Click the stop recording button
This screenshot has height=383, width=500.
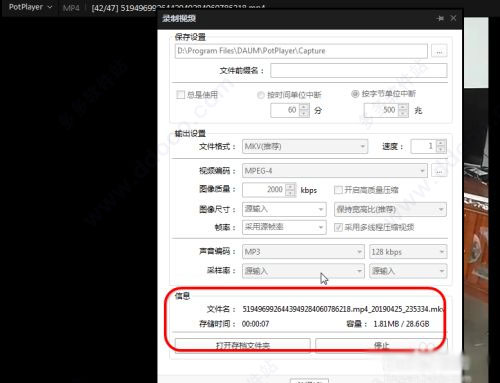tap(381, 346)
